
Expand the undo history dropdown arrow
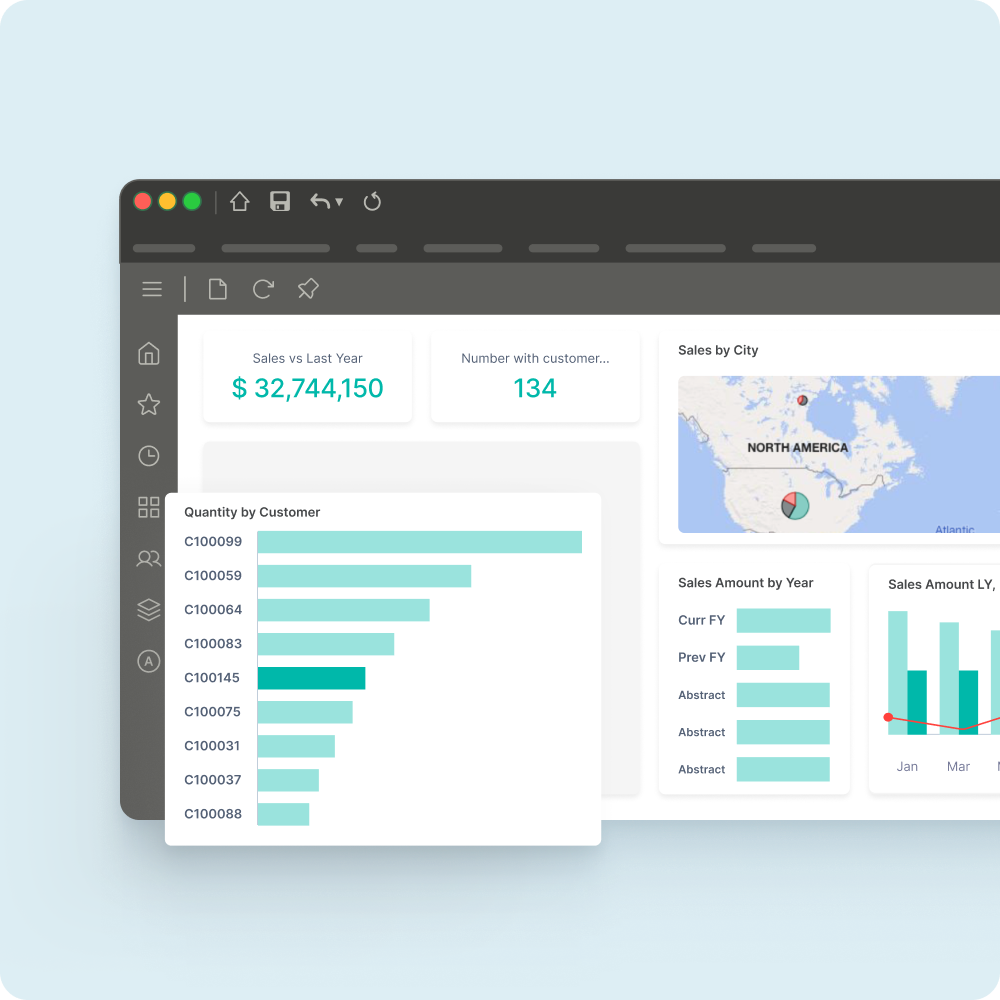click(338, 203)
